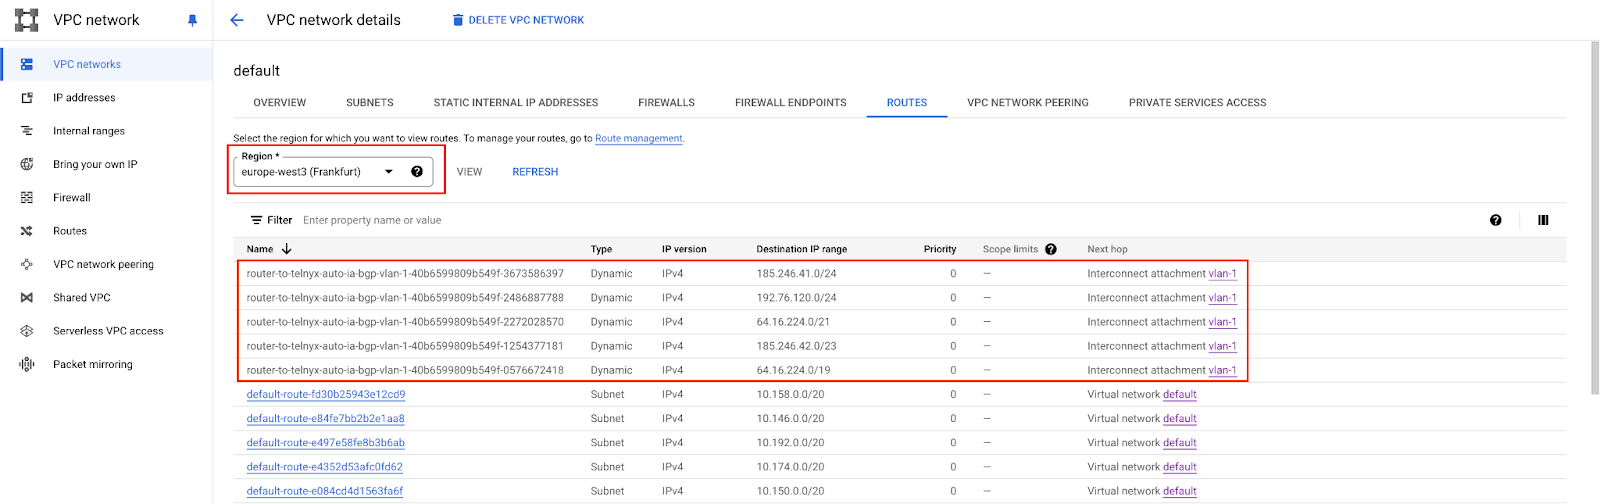Image resolution: width=1600 pixels, height=504 pixels.
Task: Click the Scope limits help icon
Action: (1051, 249)
